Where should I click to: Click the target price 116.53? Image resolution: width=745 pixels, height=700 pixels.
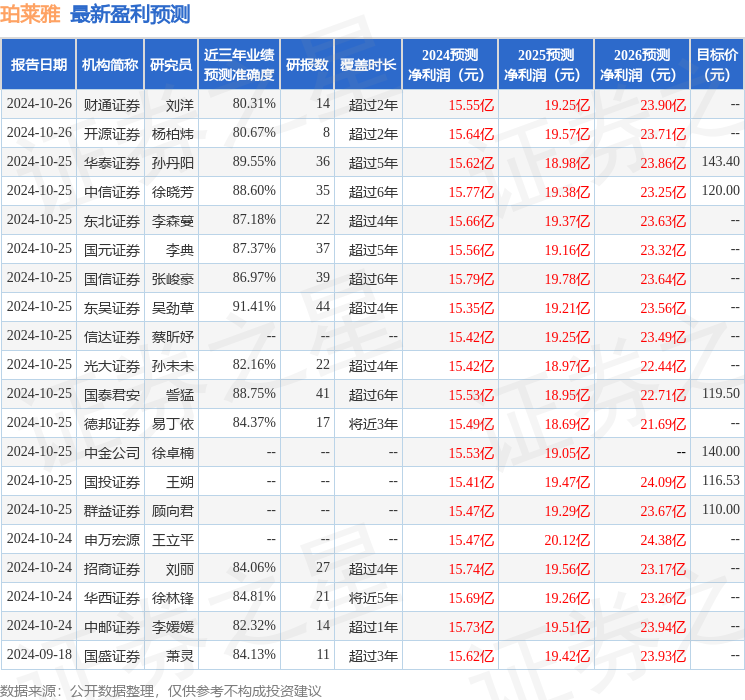tap(721, 480)
